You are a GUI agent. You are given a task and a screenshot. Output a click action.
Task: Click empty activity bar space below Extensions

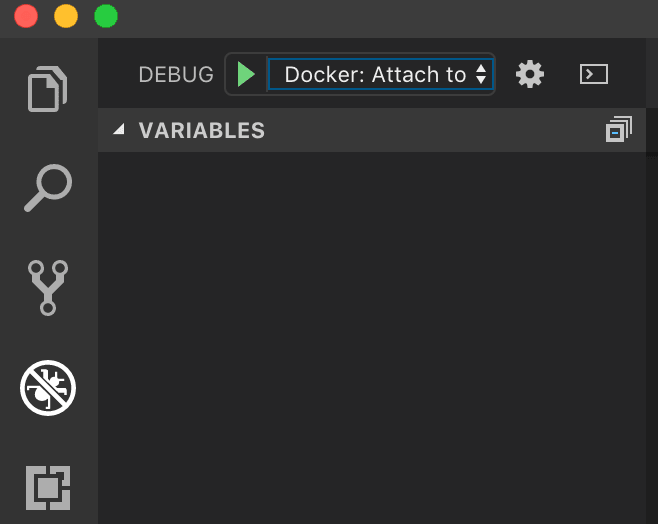[48, 518]
